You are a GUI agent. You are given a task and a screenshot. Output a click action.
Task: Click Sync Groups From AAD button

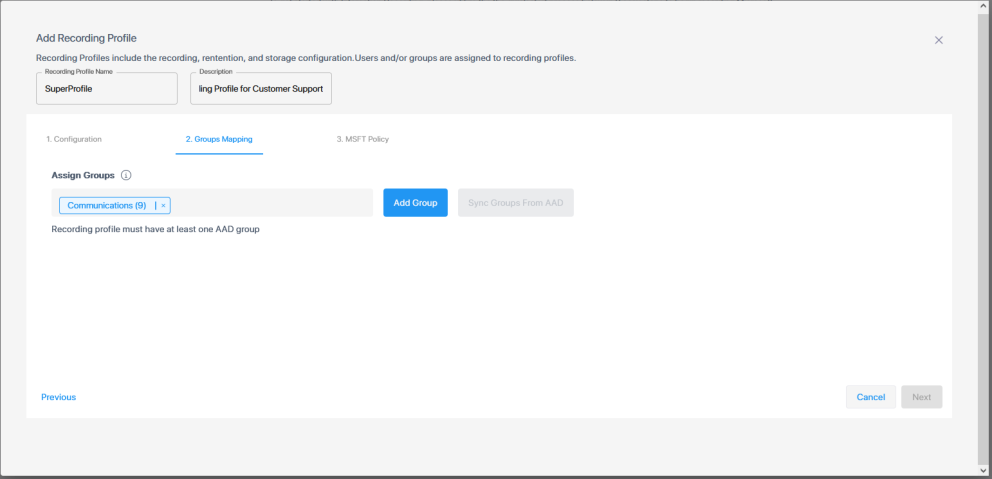pyautogui.click(x=515, y=203)
